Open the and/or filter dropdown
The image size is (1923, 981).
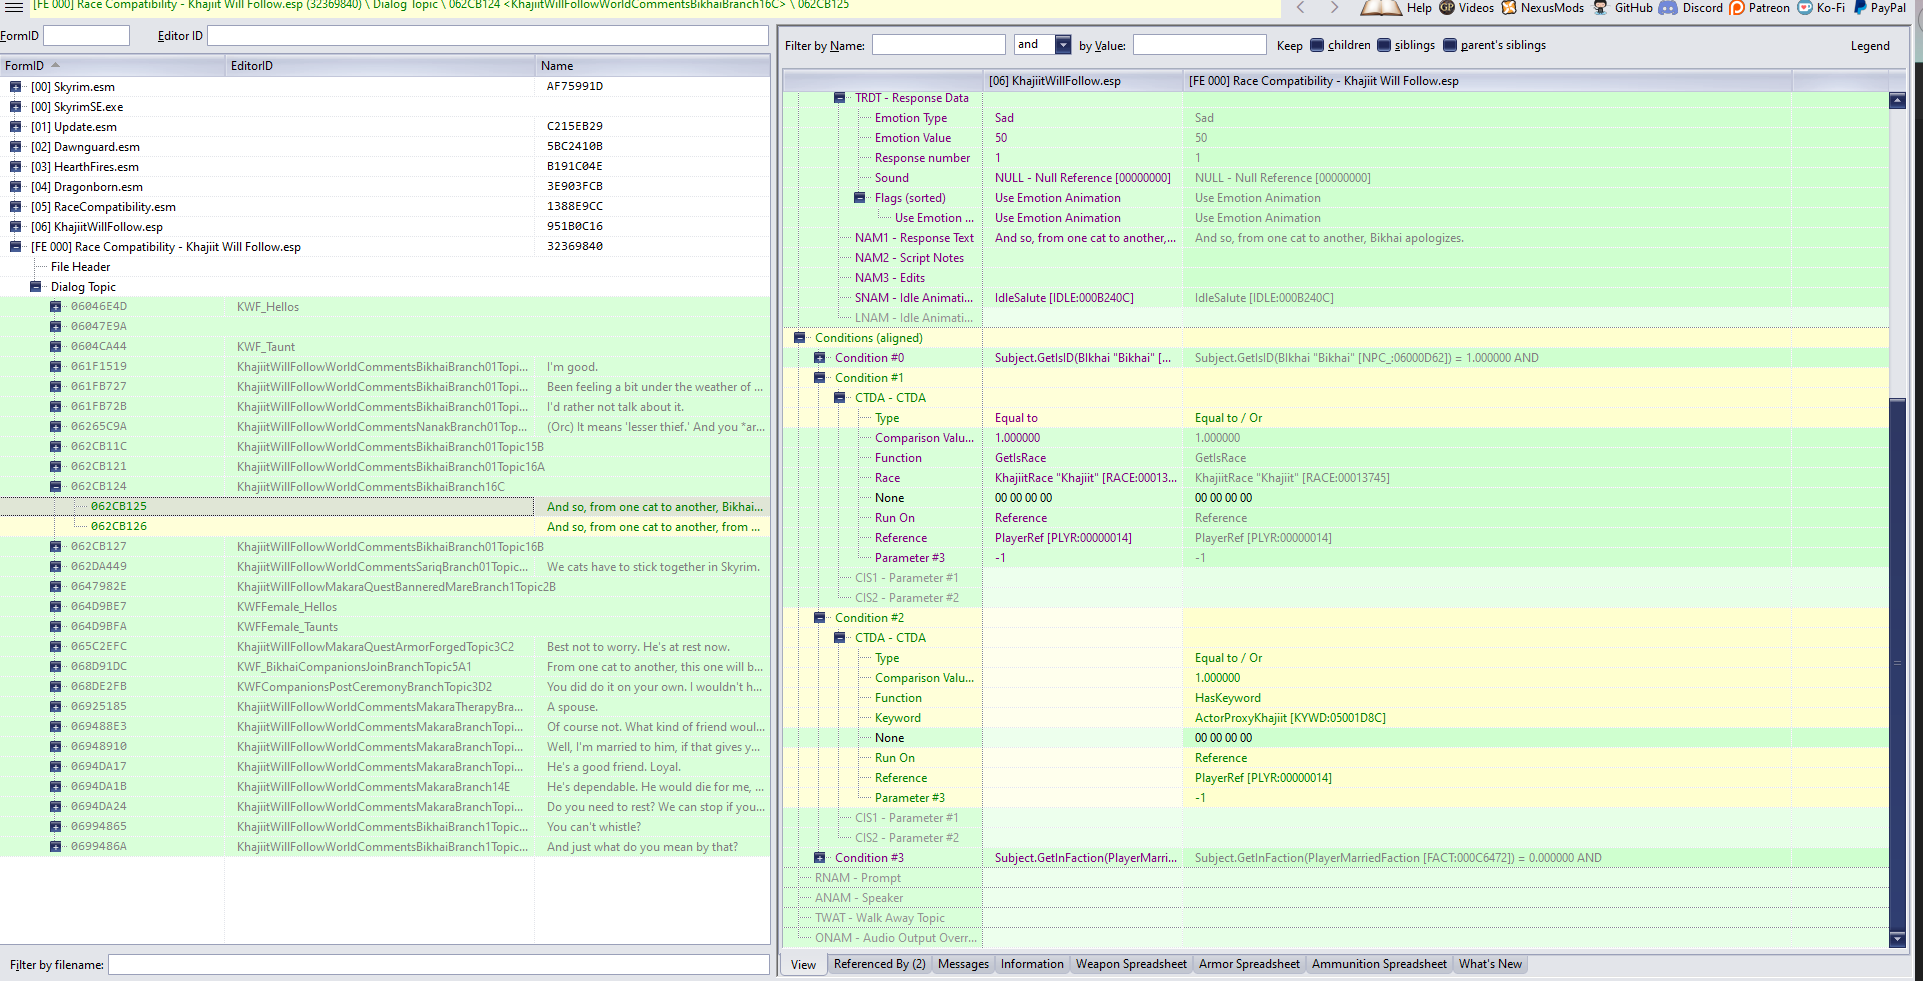pyautogui.click(x=1063, y=45)
